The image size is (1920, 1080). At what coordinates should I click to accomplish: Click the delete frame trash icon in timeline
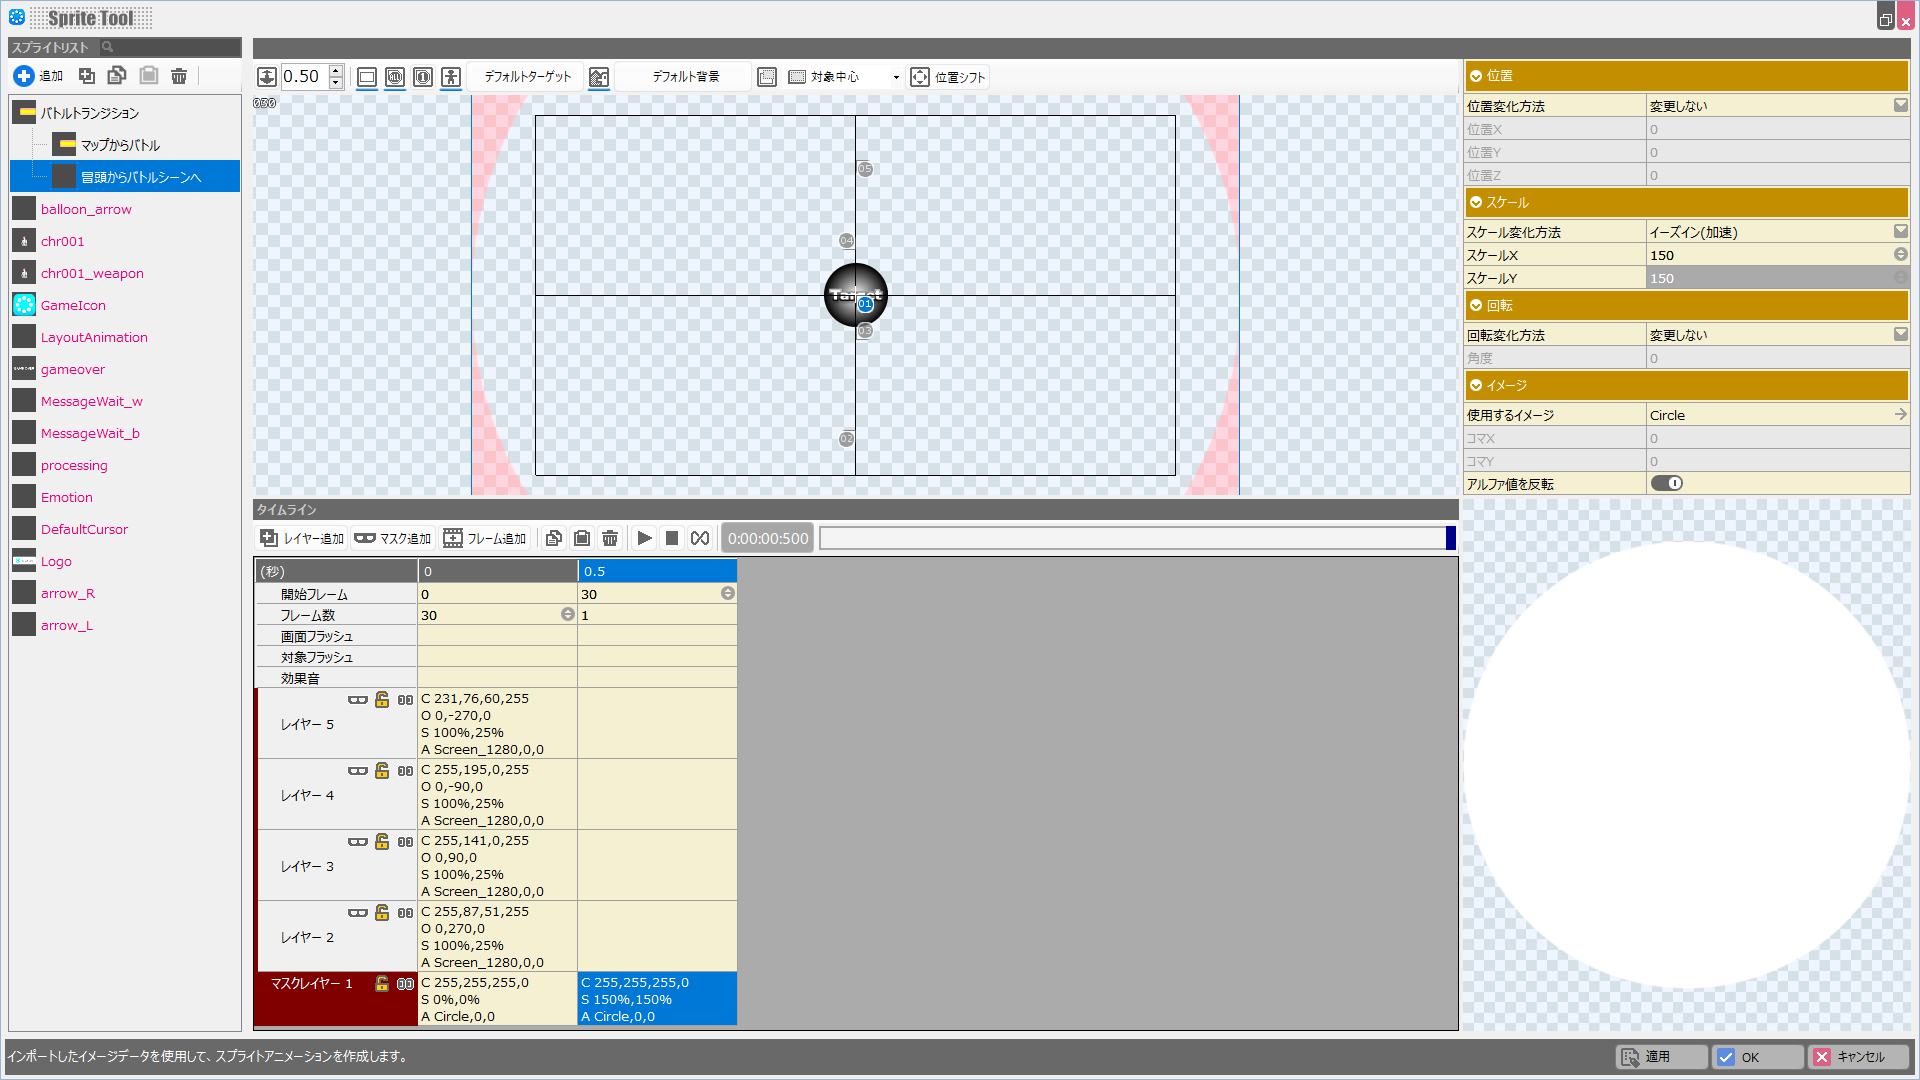[x=610, y=538]
